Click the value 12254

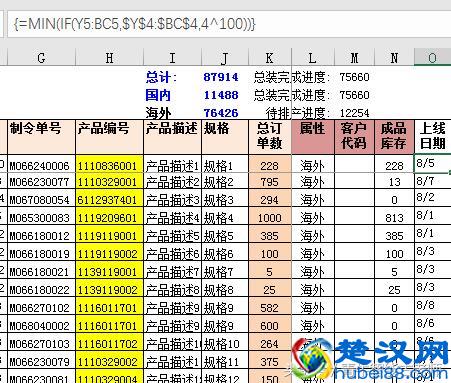(354, 113)
